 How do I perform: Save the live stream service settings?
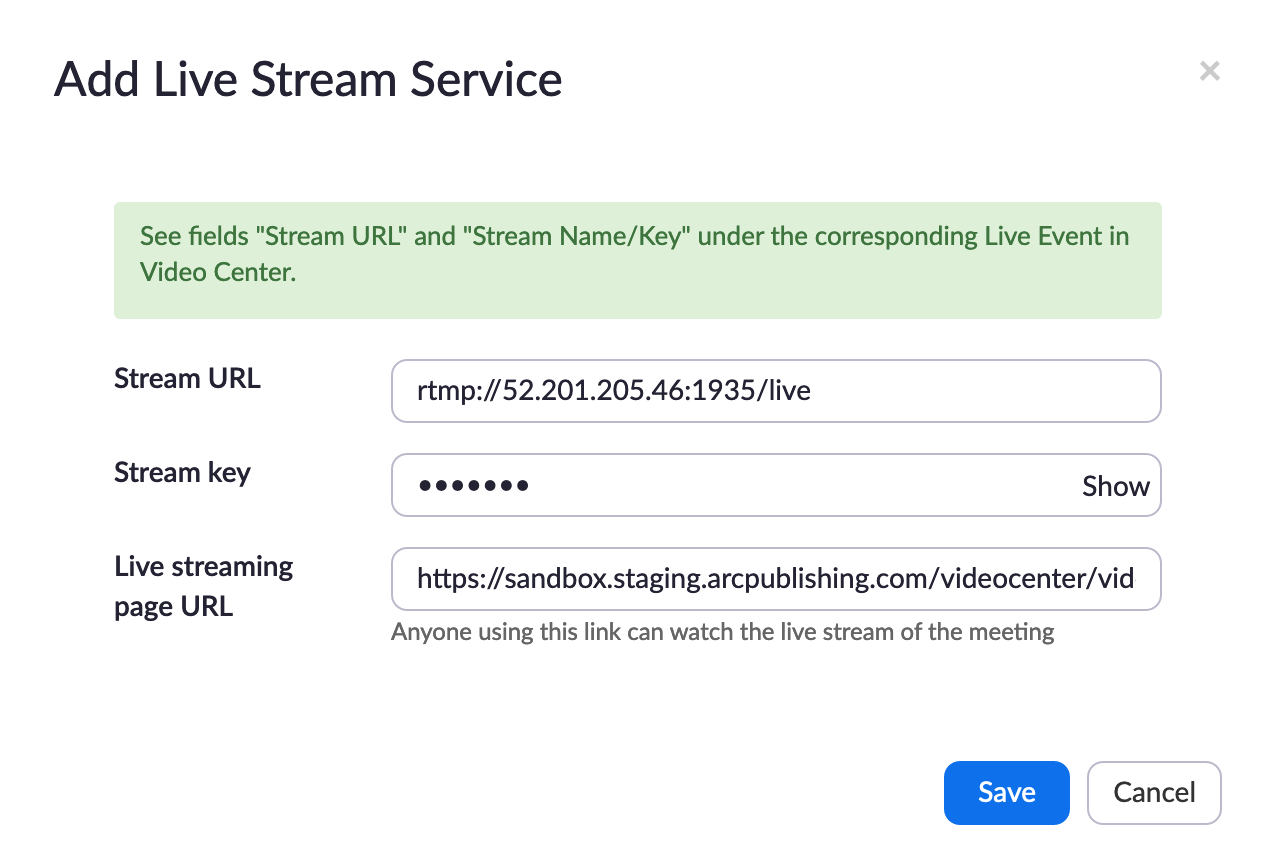click(x=1006, y=793)
